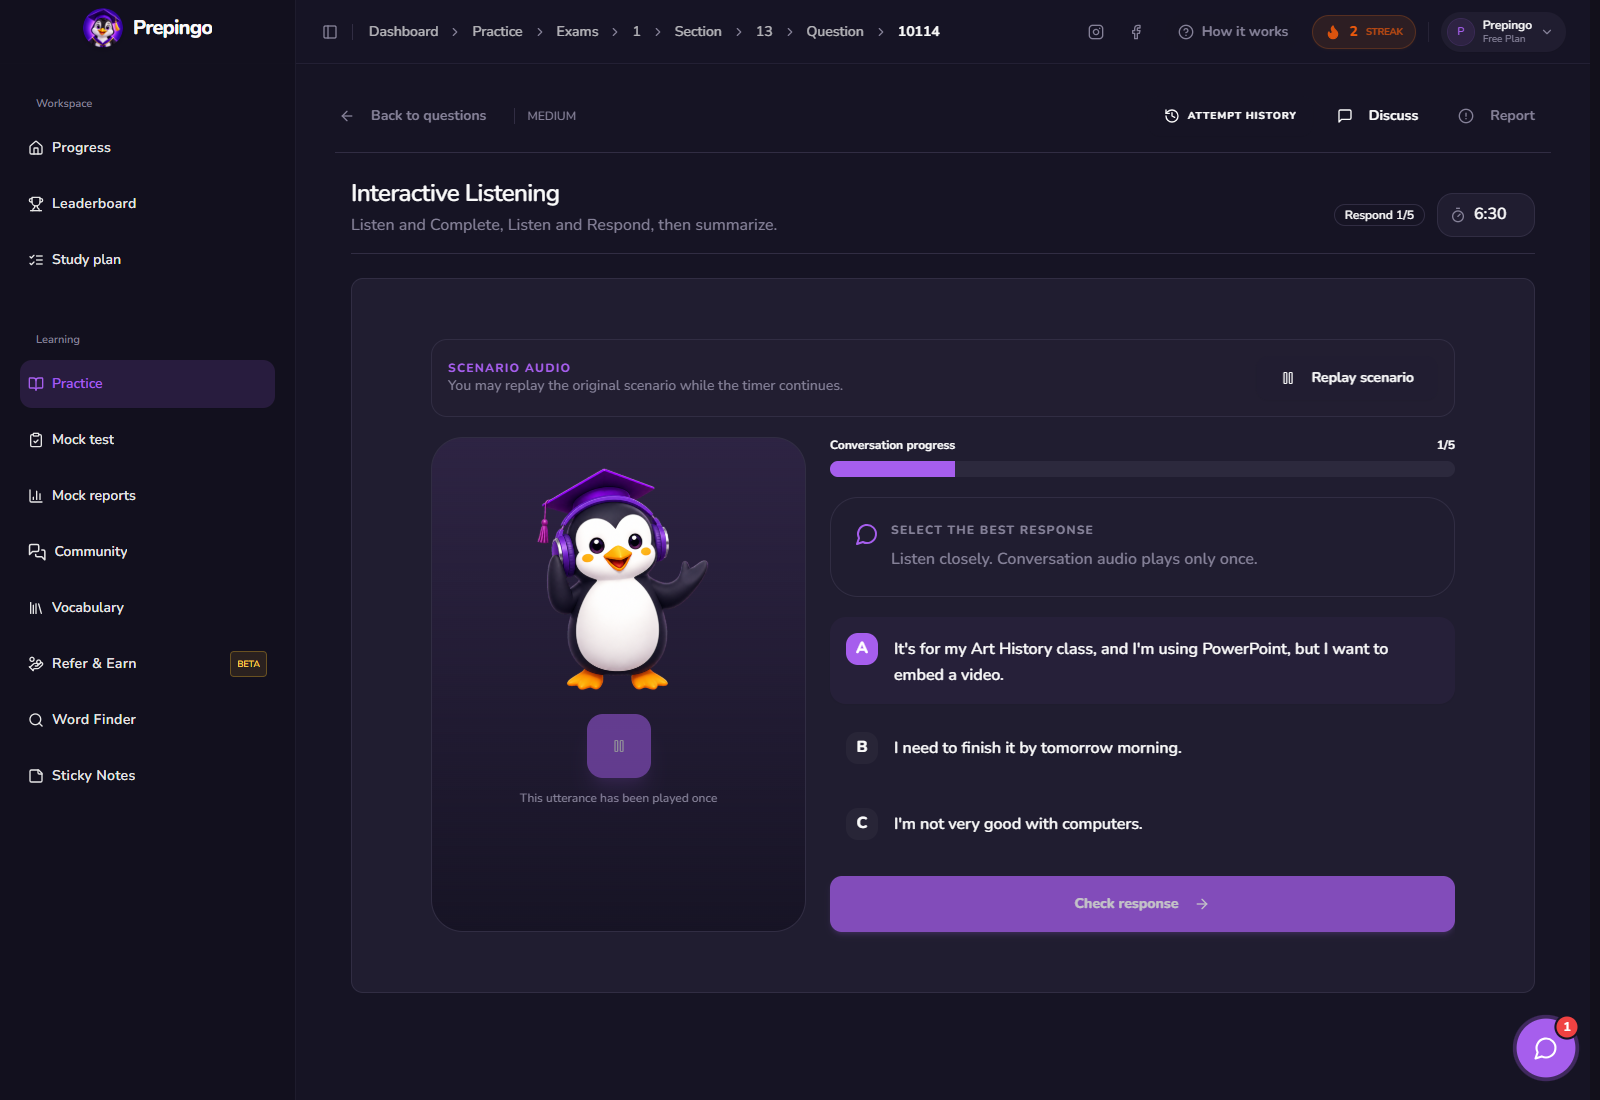The image size is (1600, 1100).
Task: Select answer option B
Action: 1142,748
